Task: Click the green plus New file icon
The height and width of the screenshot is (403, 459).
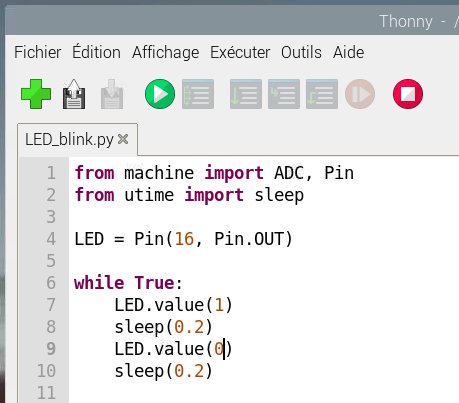Action: click(36, 94)
